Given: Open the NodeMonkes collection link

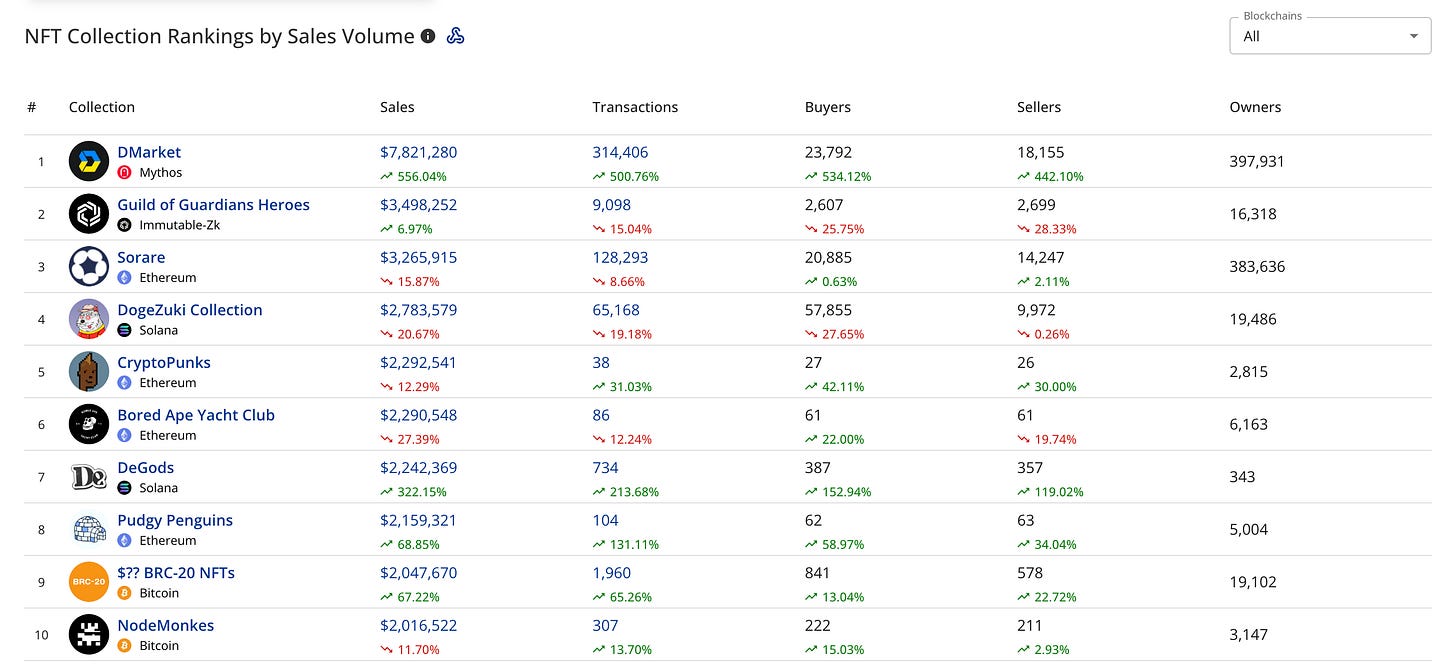Looking at the screenshot, I should [x=166, y=625].
